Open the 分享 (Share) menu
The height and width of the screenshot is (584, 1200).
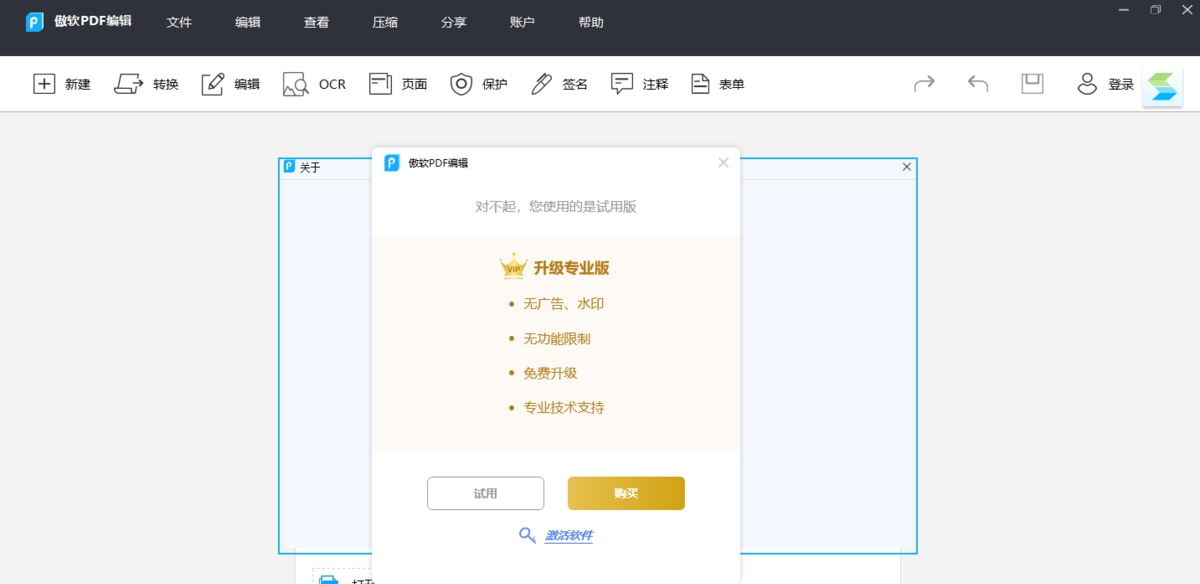[454, 22]
